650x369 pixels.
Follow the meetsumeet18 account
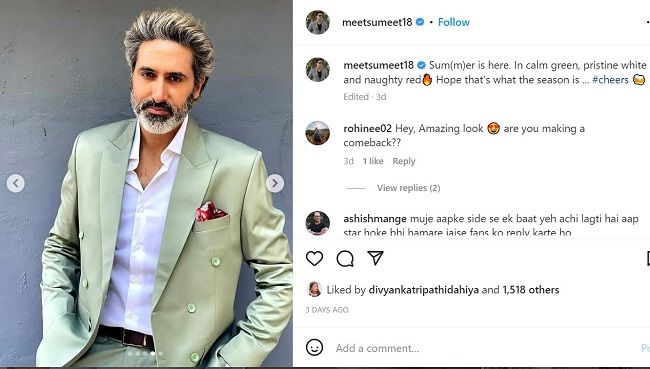pyautogui.click(x=454, y=22)
